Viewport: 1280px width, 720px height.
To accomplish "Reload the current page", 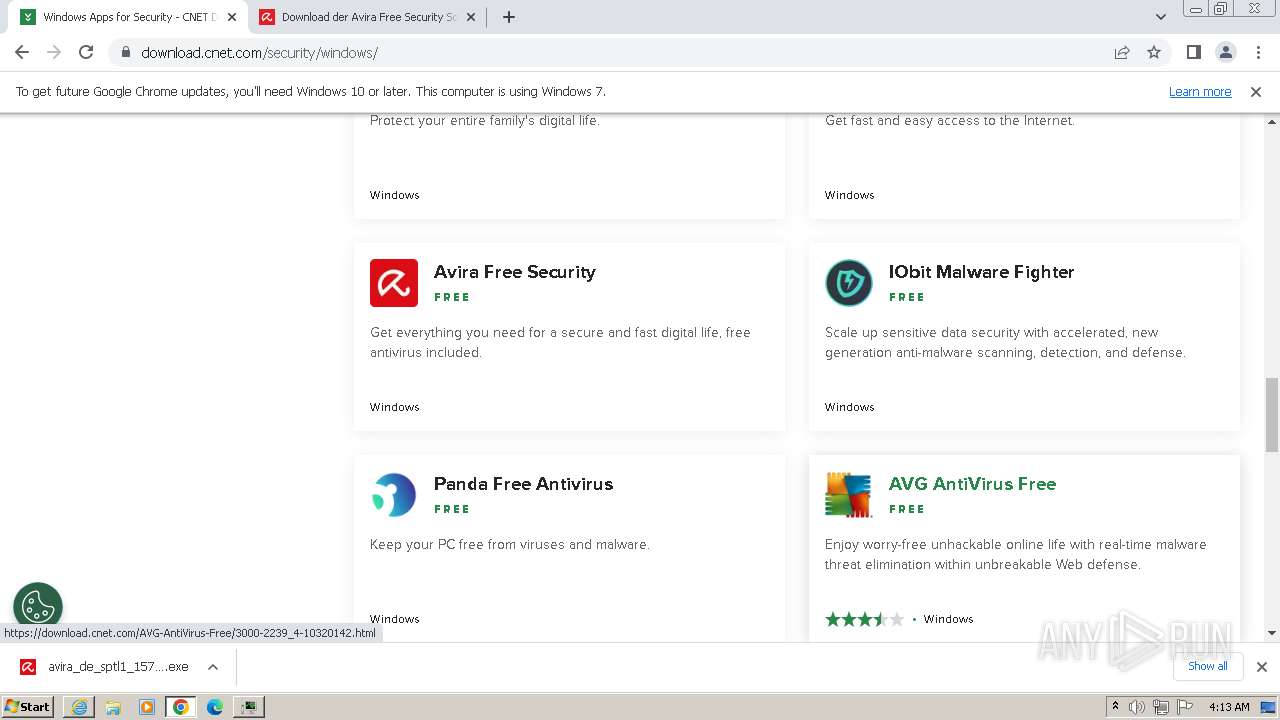I will [86, 52].
